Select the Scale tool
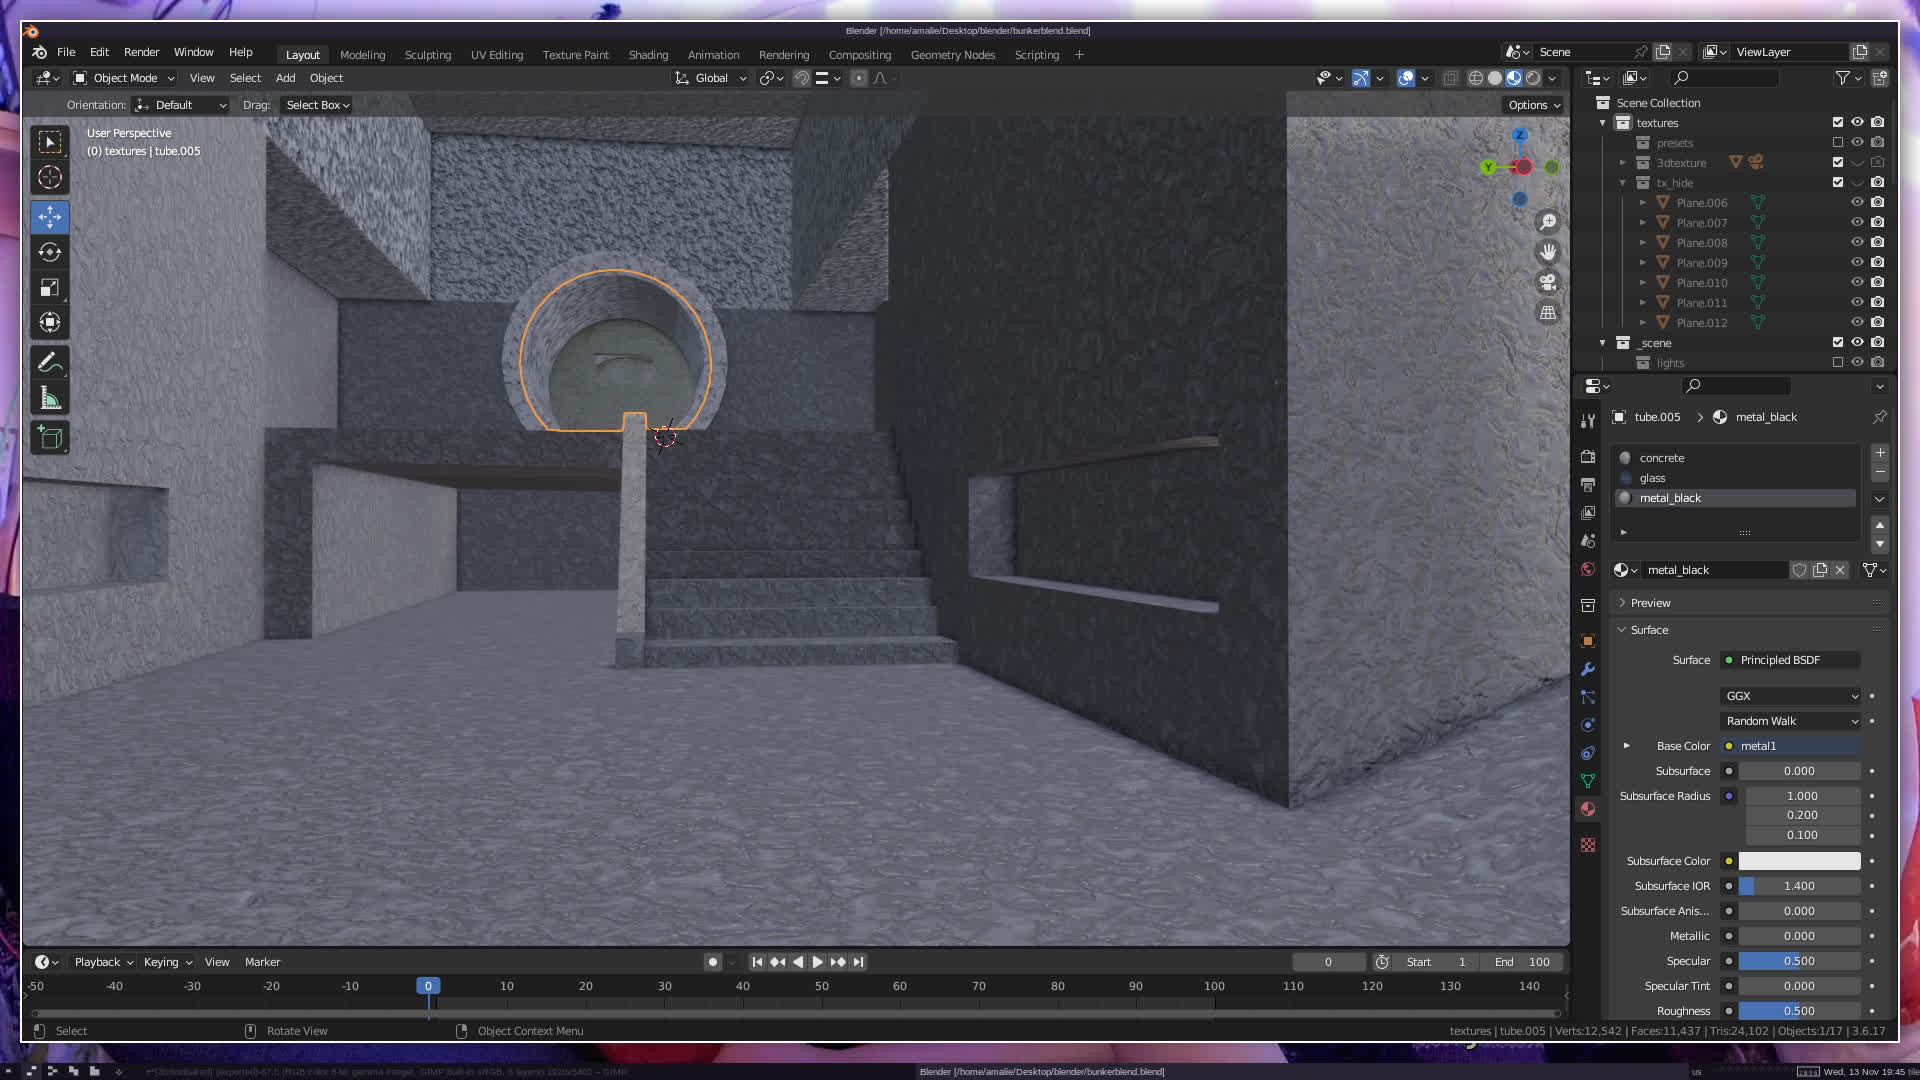The width and height of the screenshot is (1920, 1080). tap(50, 288)
